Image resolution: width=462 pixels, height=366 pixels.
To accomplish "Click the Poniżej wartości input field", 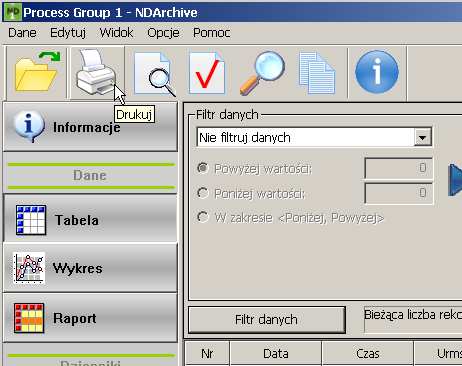I will click(399, 193).
